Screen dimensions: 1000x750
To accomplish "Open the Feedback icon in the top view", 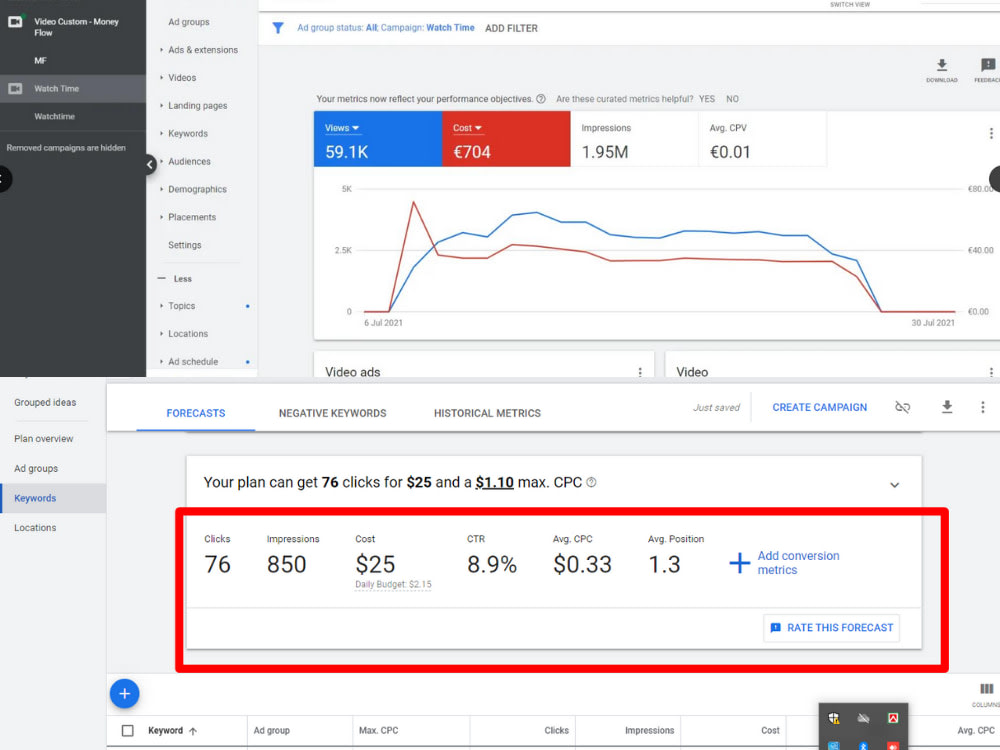I will [x=987, y=64].
